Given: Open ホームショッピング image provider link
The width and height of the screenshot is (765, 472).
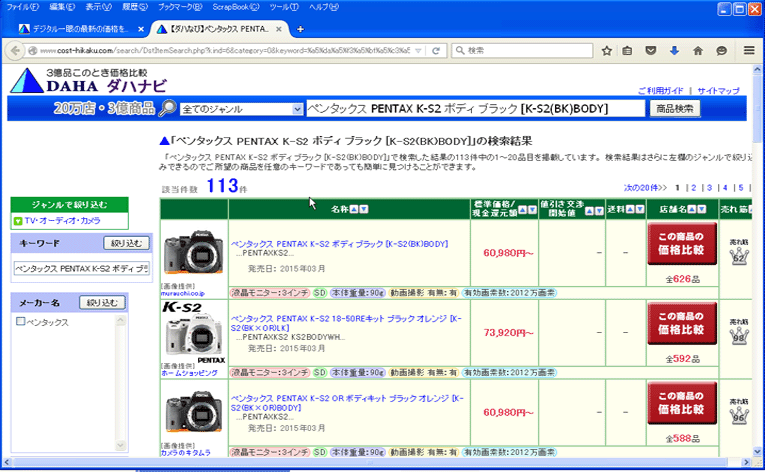Looking at the screenshot, I should click(189, 373).
